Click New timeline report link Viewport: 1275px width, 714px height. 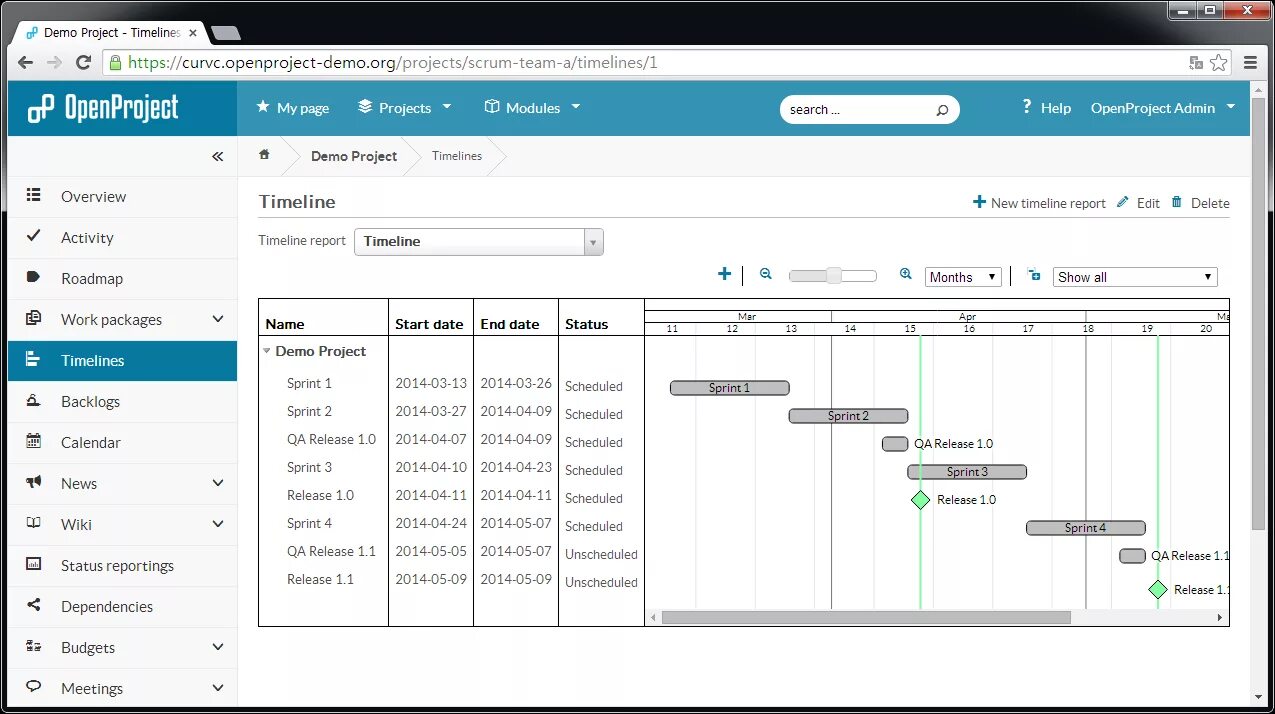click(x=1039, y=202)
